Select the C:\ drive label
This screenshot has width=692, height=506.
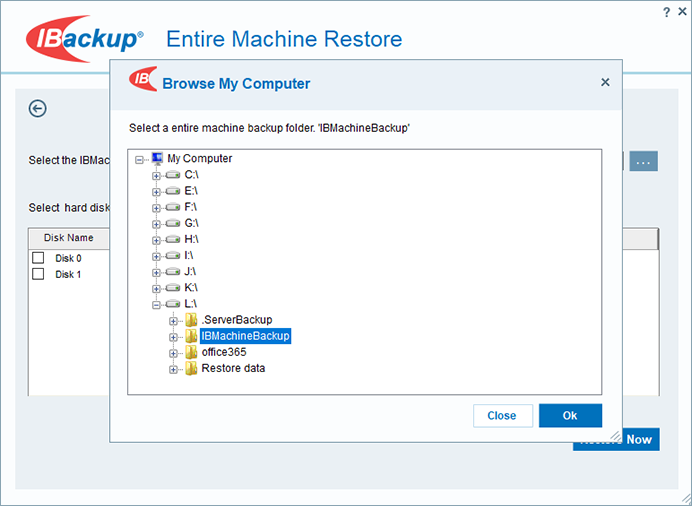pyautogui.click(x=192, y=175)
